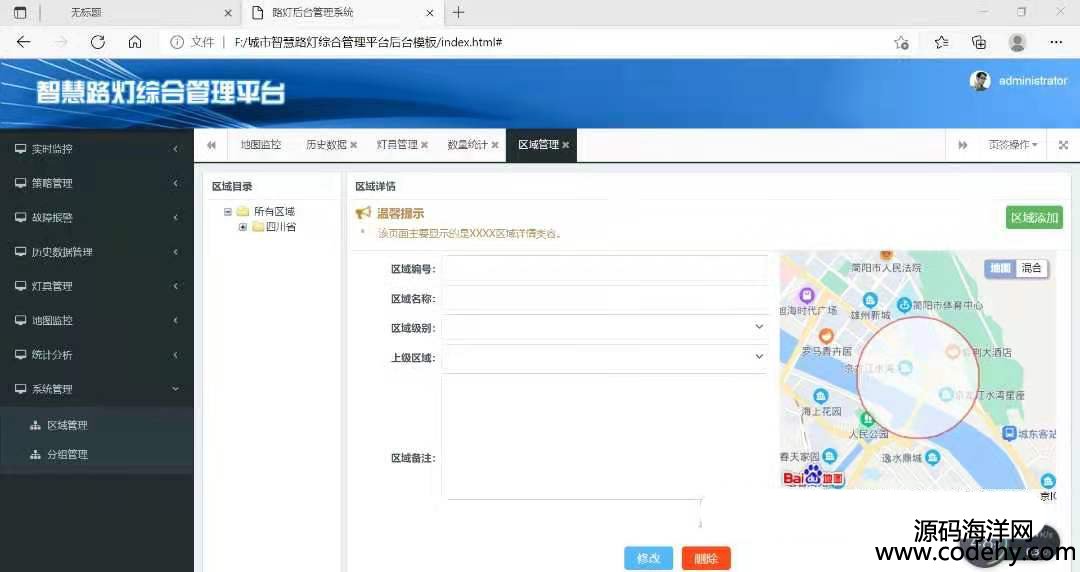Open the browser home page icon
The image size is (1080, 572).
click(x=135, y=42)
